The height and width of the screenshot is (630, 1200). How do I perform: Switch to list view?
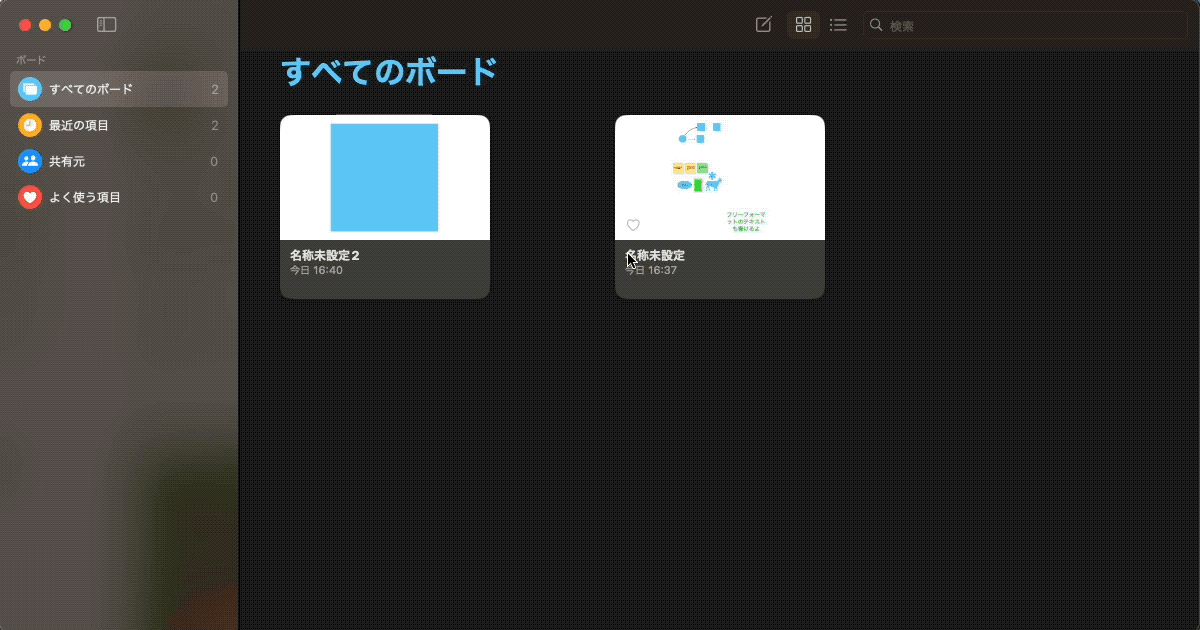(x=838, y=25)
